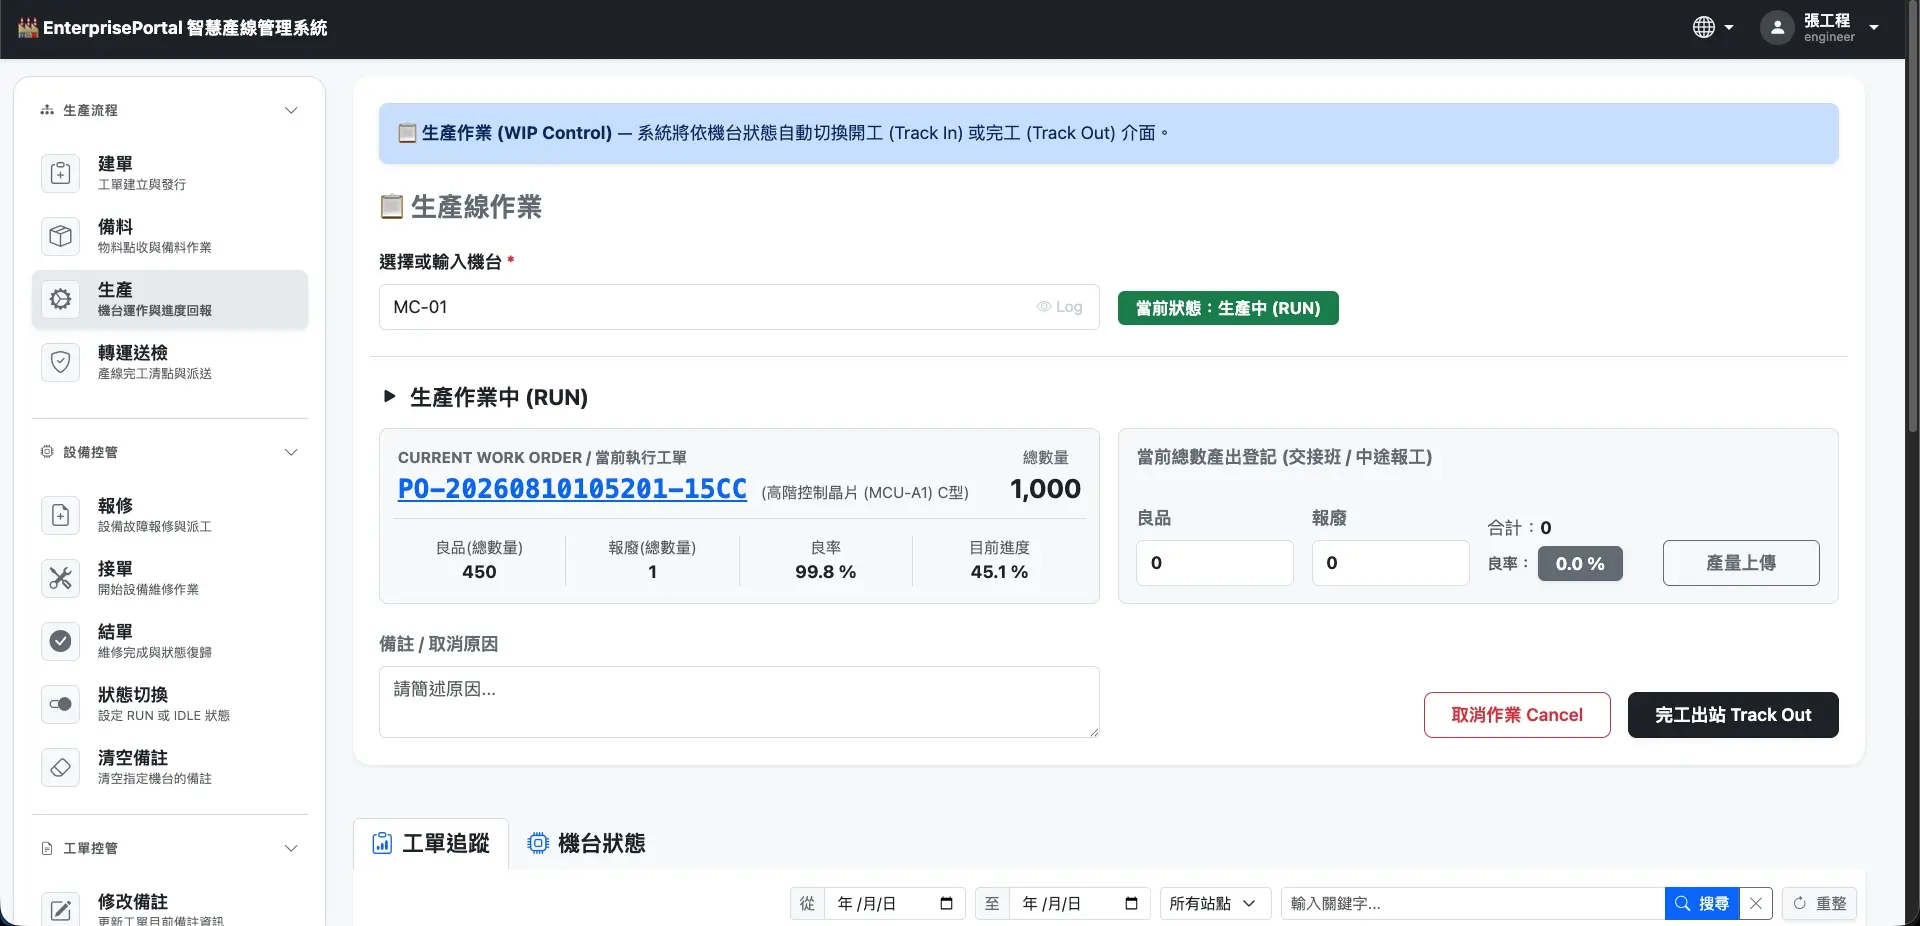This screenshot has width=1920, height=926.
Task: Click the 良品 quantity input field
Action: coord(1215,563)
